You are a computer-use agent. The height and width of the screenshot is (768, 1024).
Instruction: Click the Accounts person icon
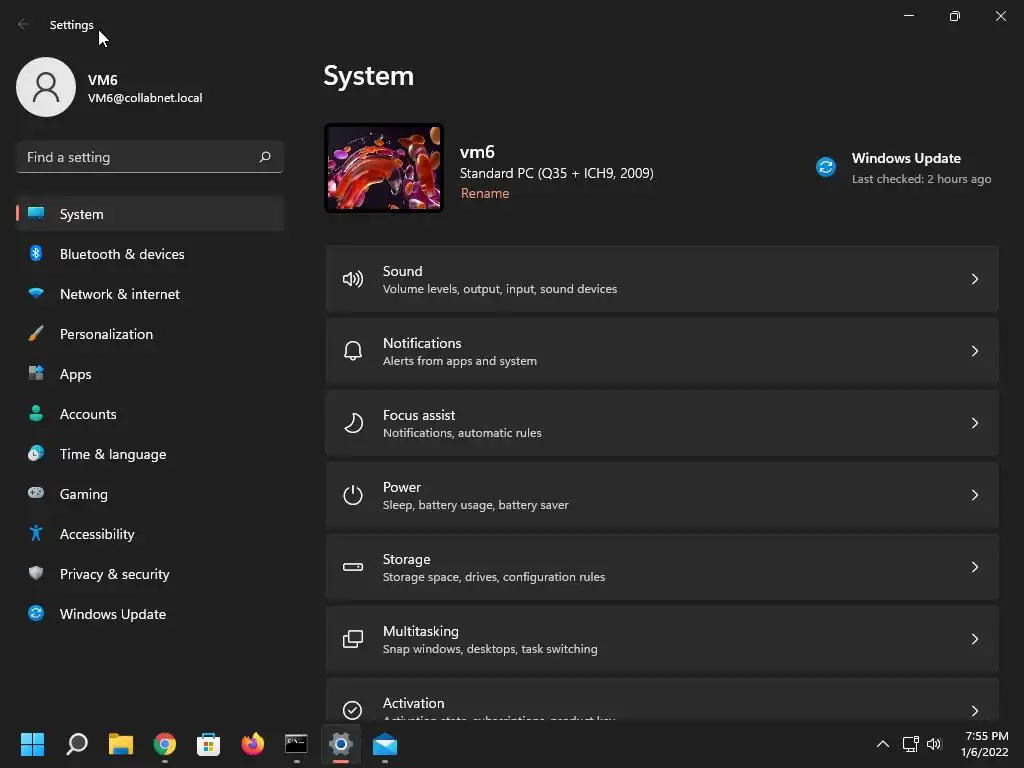click(36, 413)
